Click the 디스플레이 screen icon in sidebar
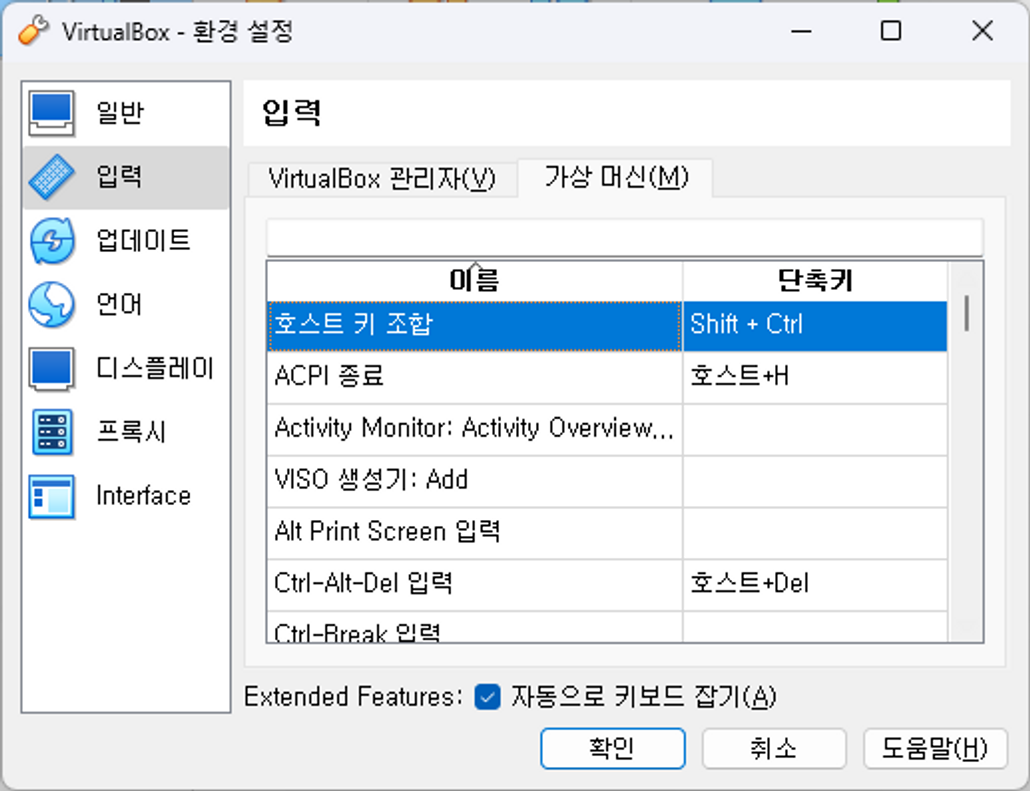This screenshot has height=791, width=1030. click(51, 369)
